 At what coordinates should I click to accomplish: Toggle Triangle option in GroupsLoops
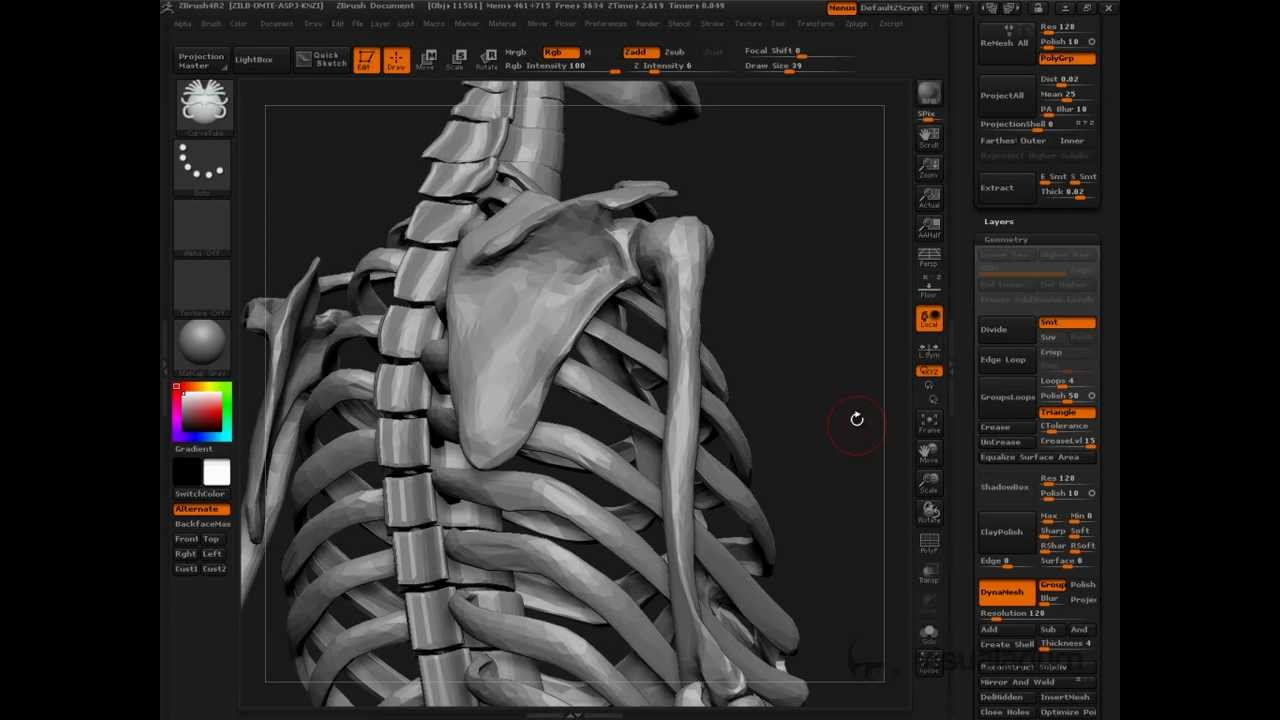tap(1067, 412)
